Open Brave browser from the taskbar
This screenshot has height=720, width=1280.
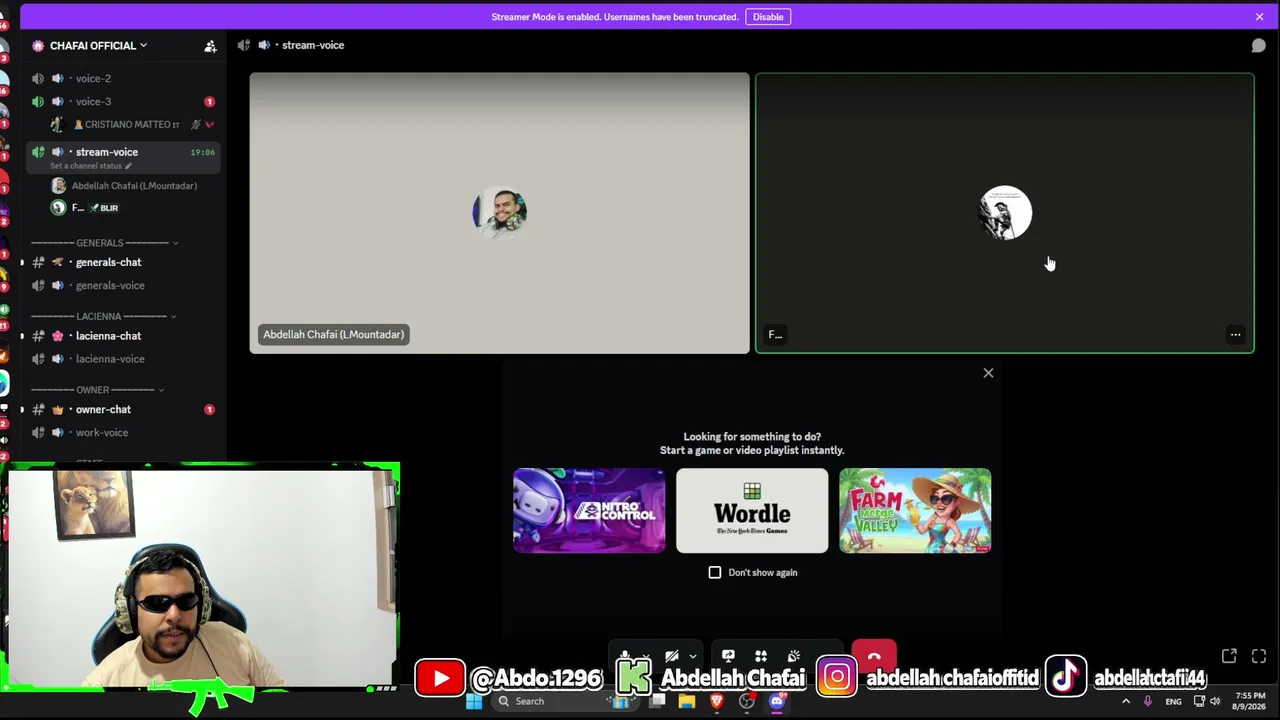tap(716, 702)
